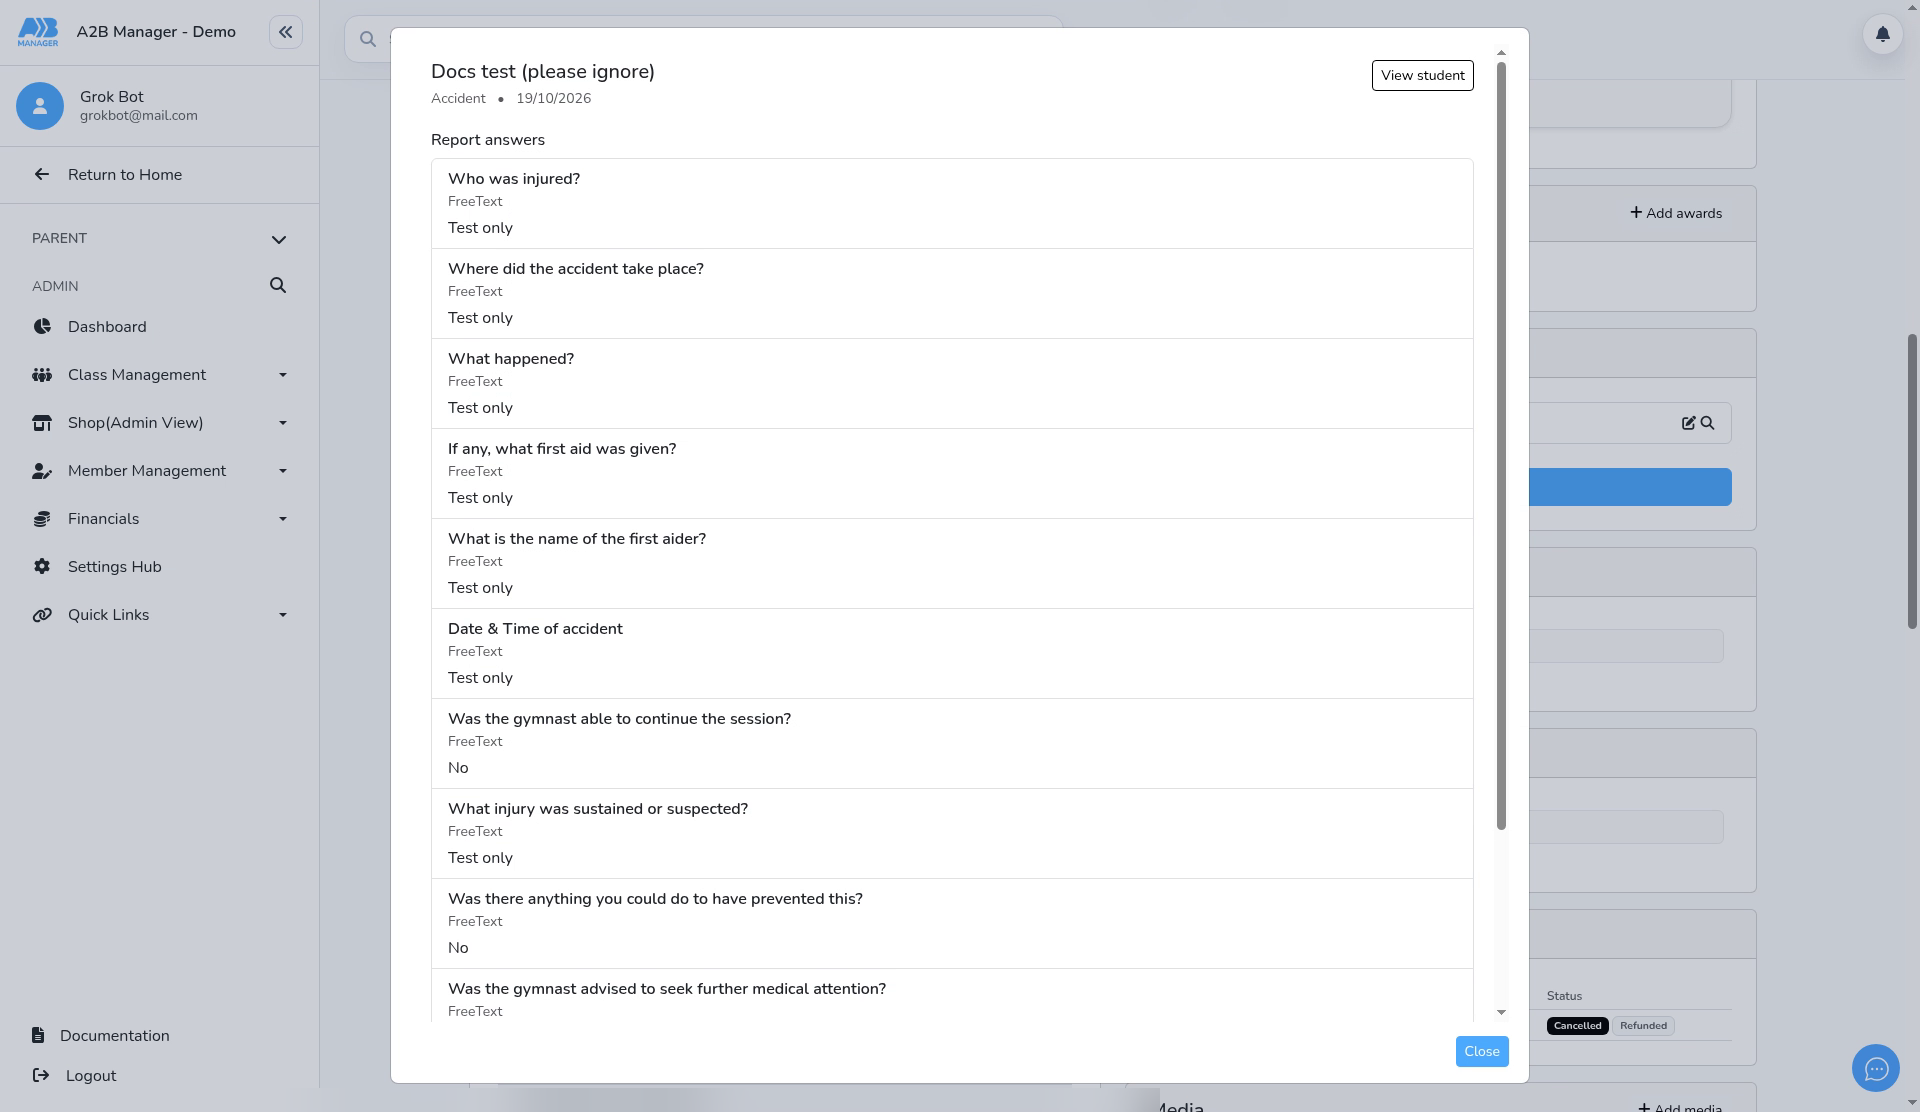Screen dimensions: 1920x1112
Task: Expand the Financials submenu arrow
Action: pyautogui.click(x=283, y=519)
